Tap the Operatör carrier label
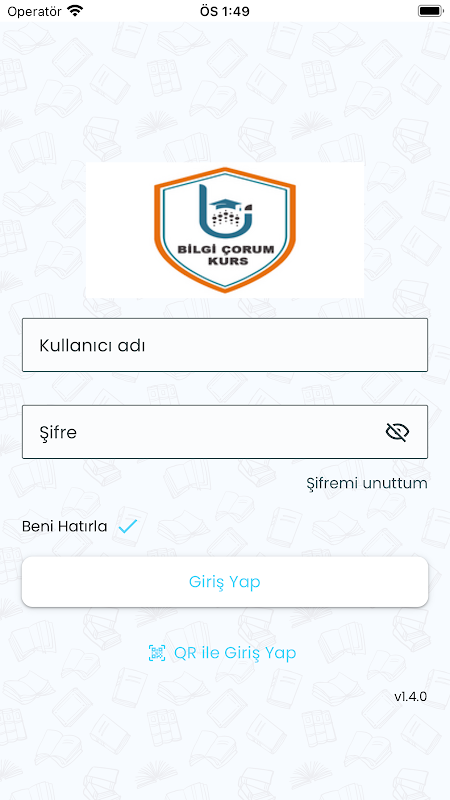The width and height of the screenshot is (450, 800). (34, 11)
